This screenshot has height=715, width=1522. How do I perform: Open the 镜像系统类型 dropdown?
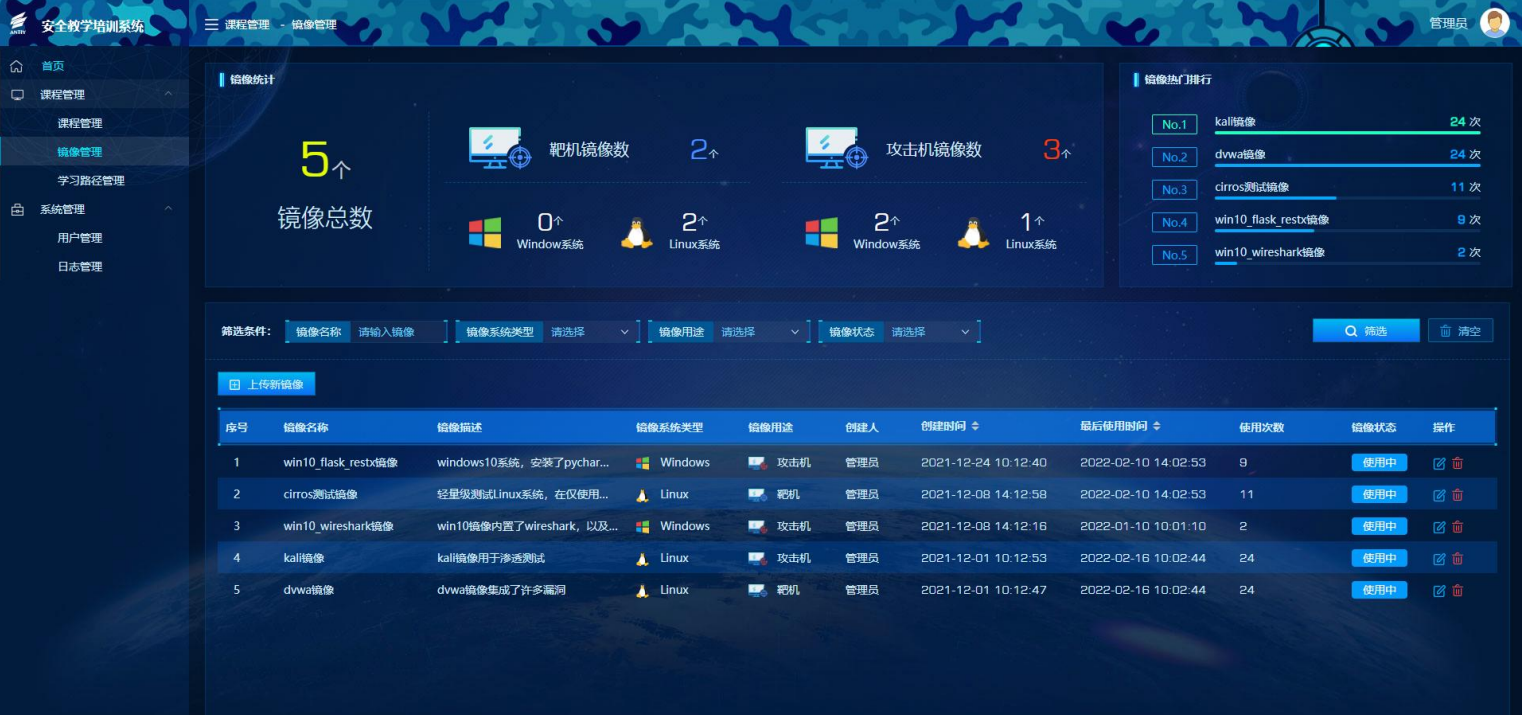591,330
